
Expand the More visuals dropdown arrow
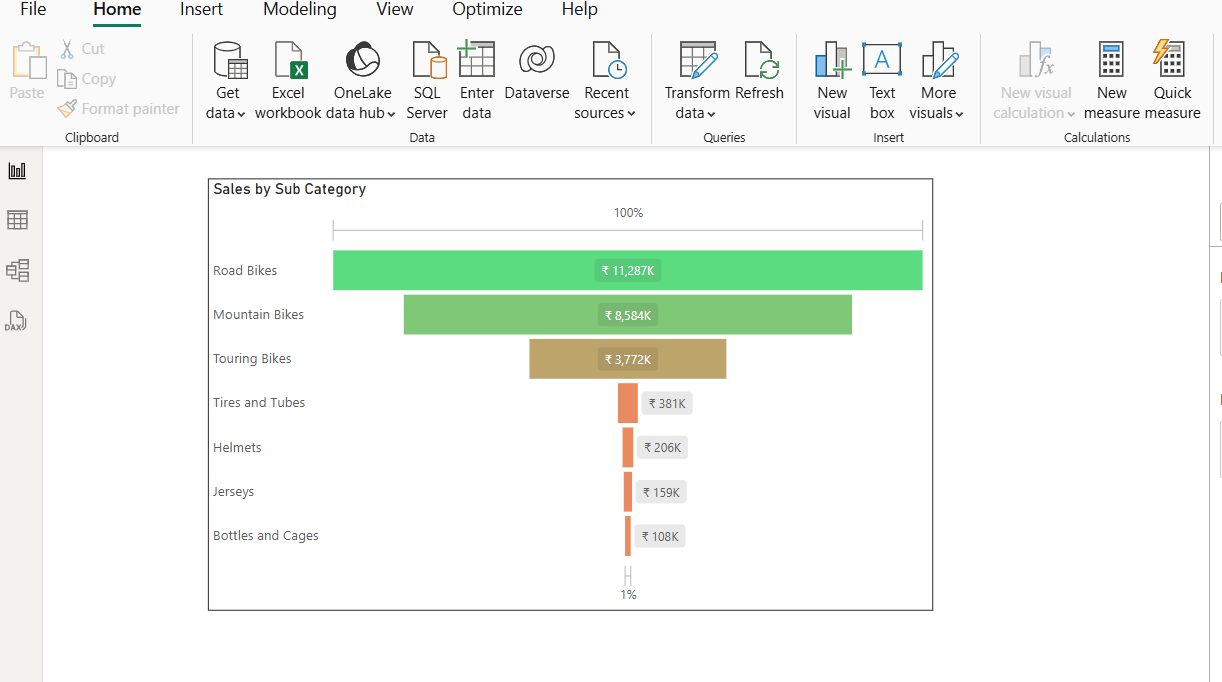pyautogui.click(x=959, y=114)
